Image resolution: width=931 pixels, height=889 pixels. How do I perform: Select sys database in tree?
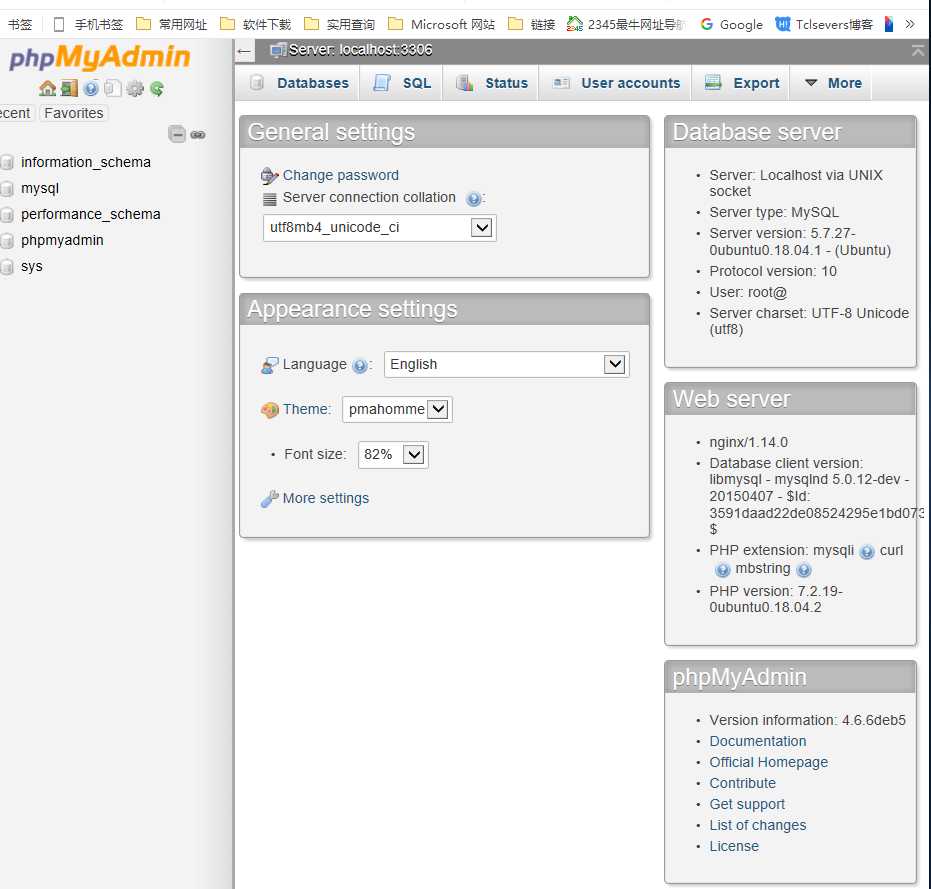pyautogui.click(x=31, y=267)
